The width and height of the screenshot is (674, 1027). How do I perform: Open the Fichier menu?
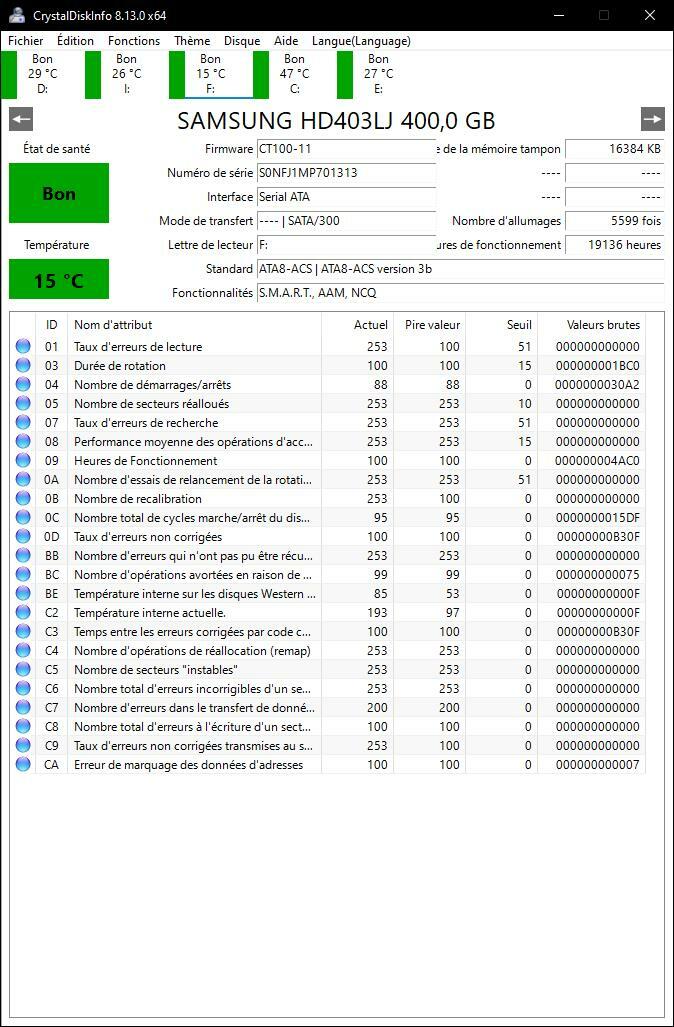(x=26, y=41)
